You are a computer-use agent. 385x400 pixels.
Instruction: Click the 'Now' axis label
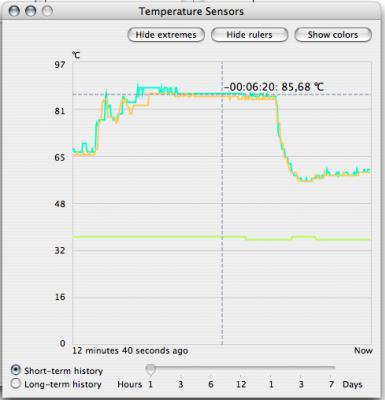coord(363,351)
